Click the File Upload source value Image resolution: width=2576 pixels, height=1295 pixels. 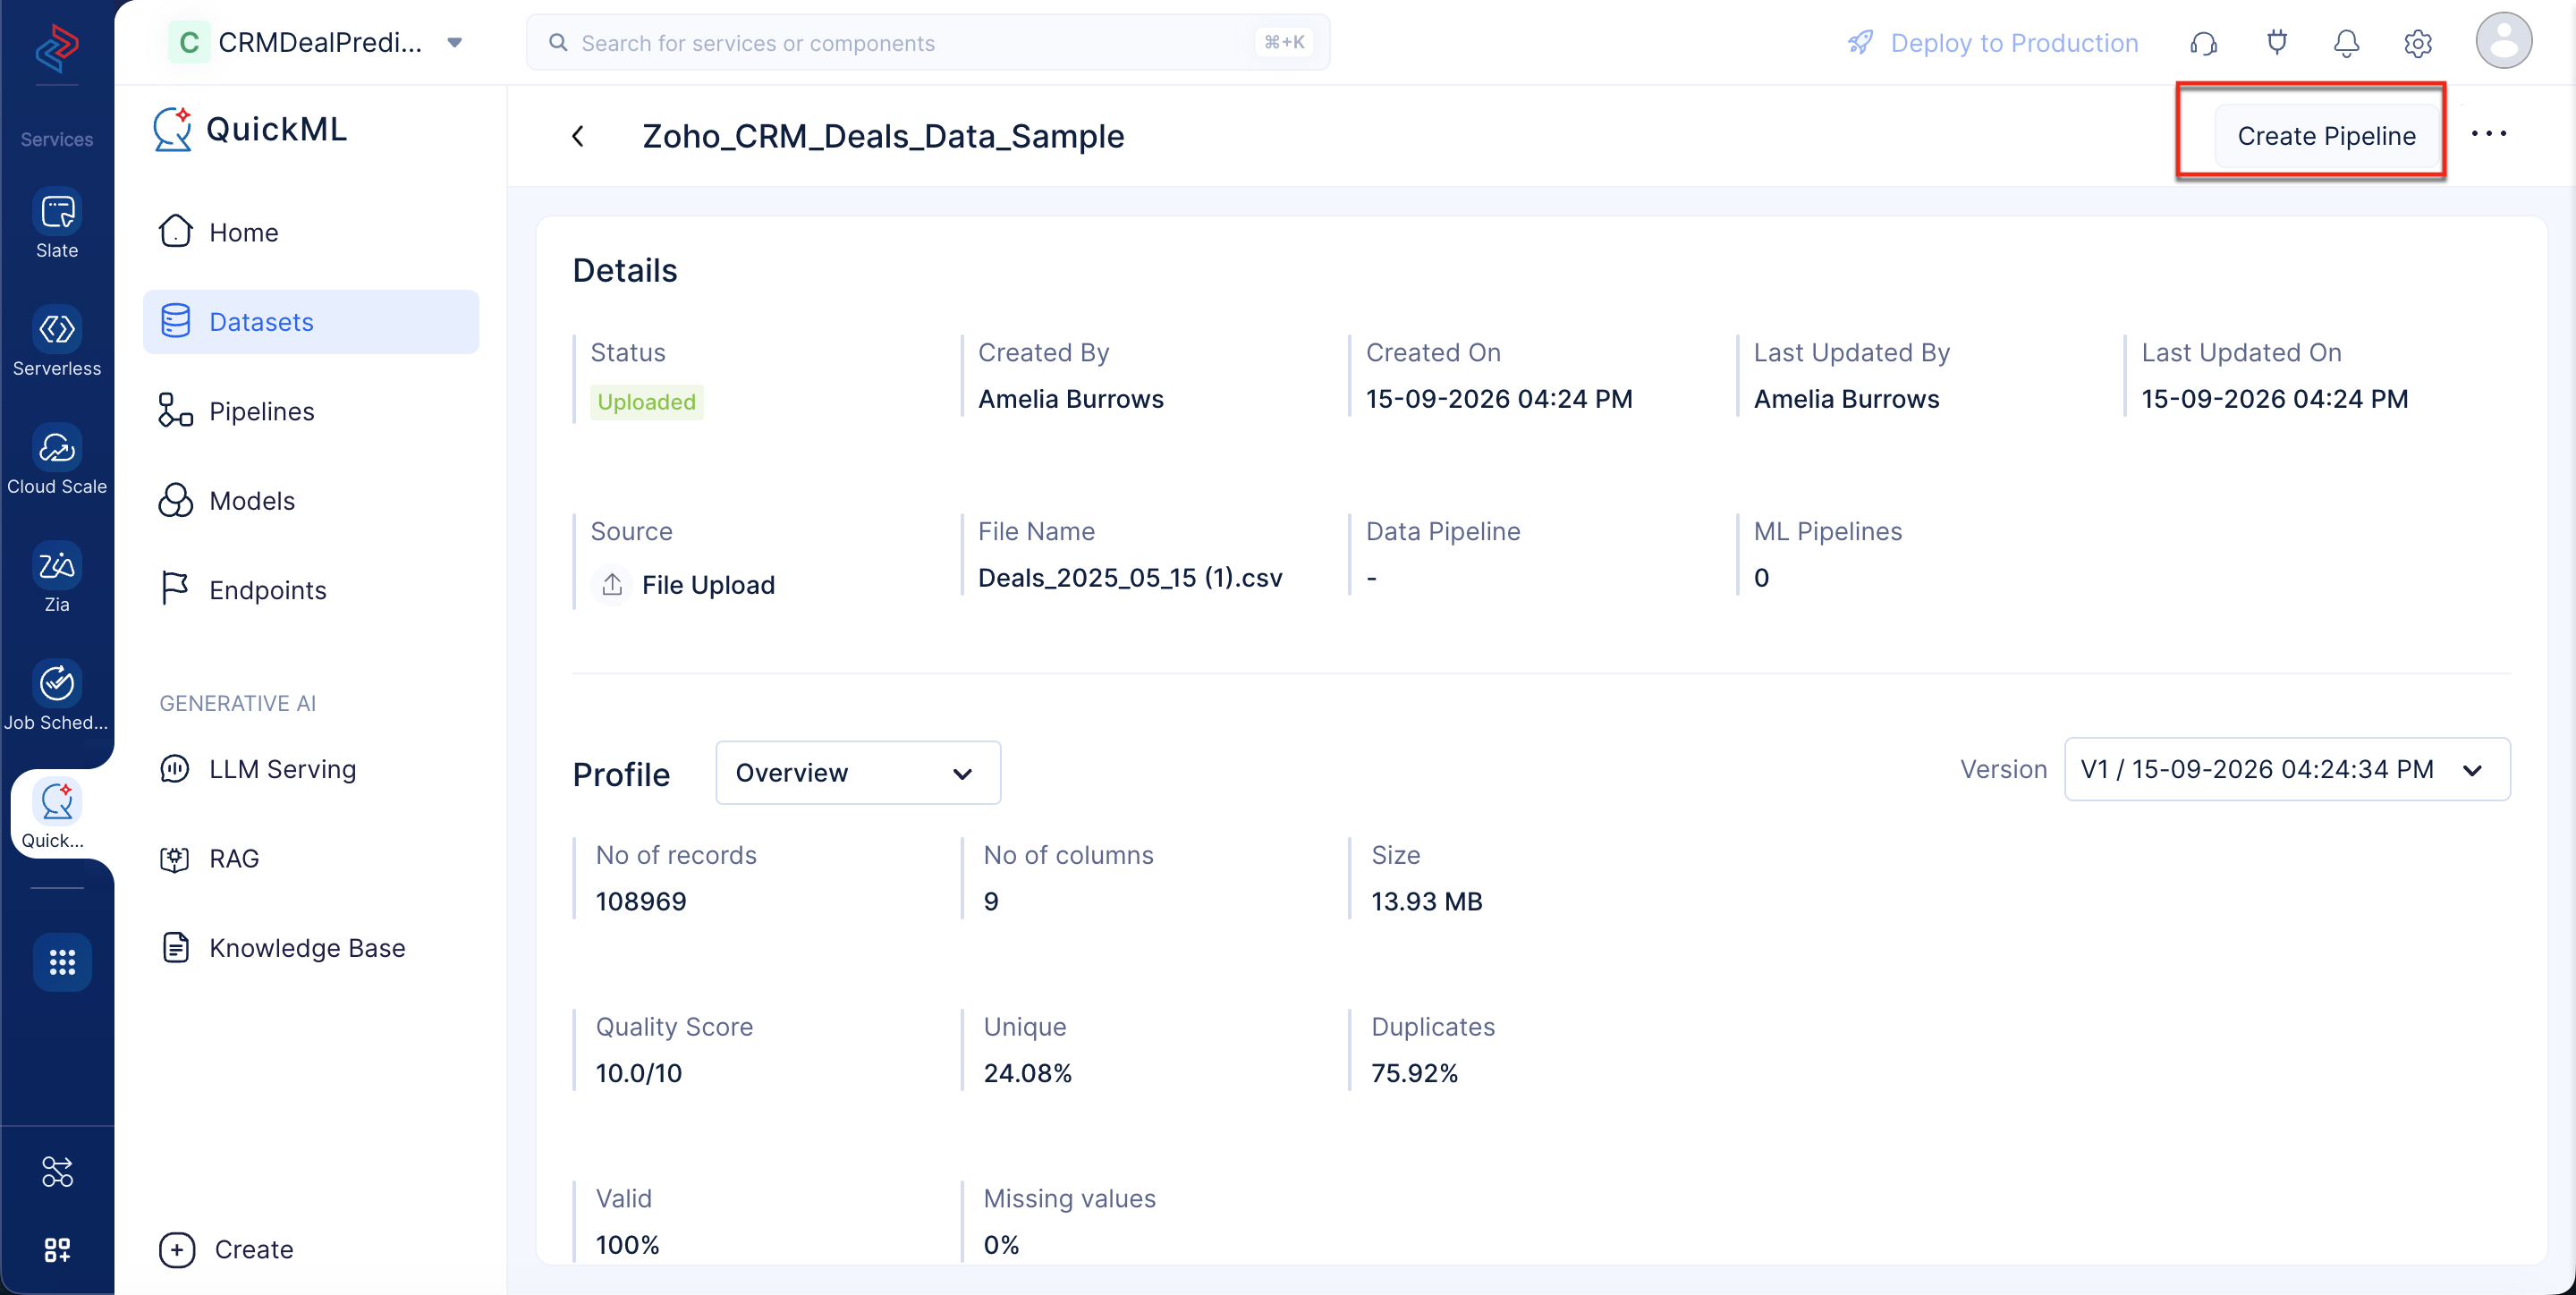(708, 585)
